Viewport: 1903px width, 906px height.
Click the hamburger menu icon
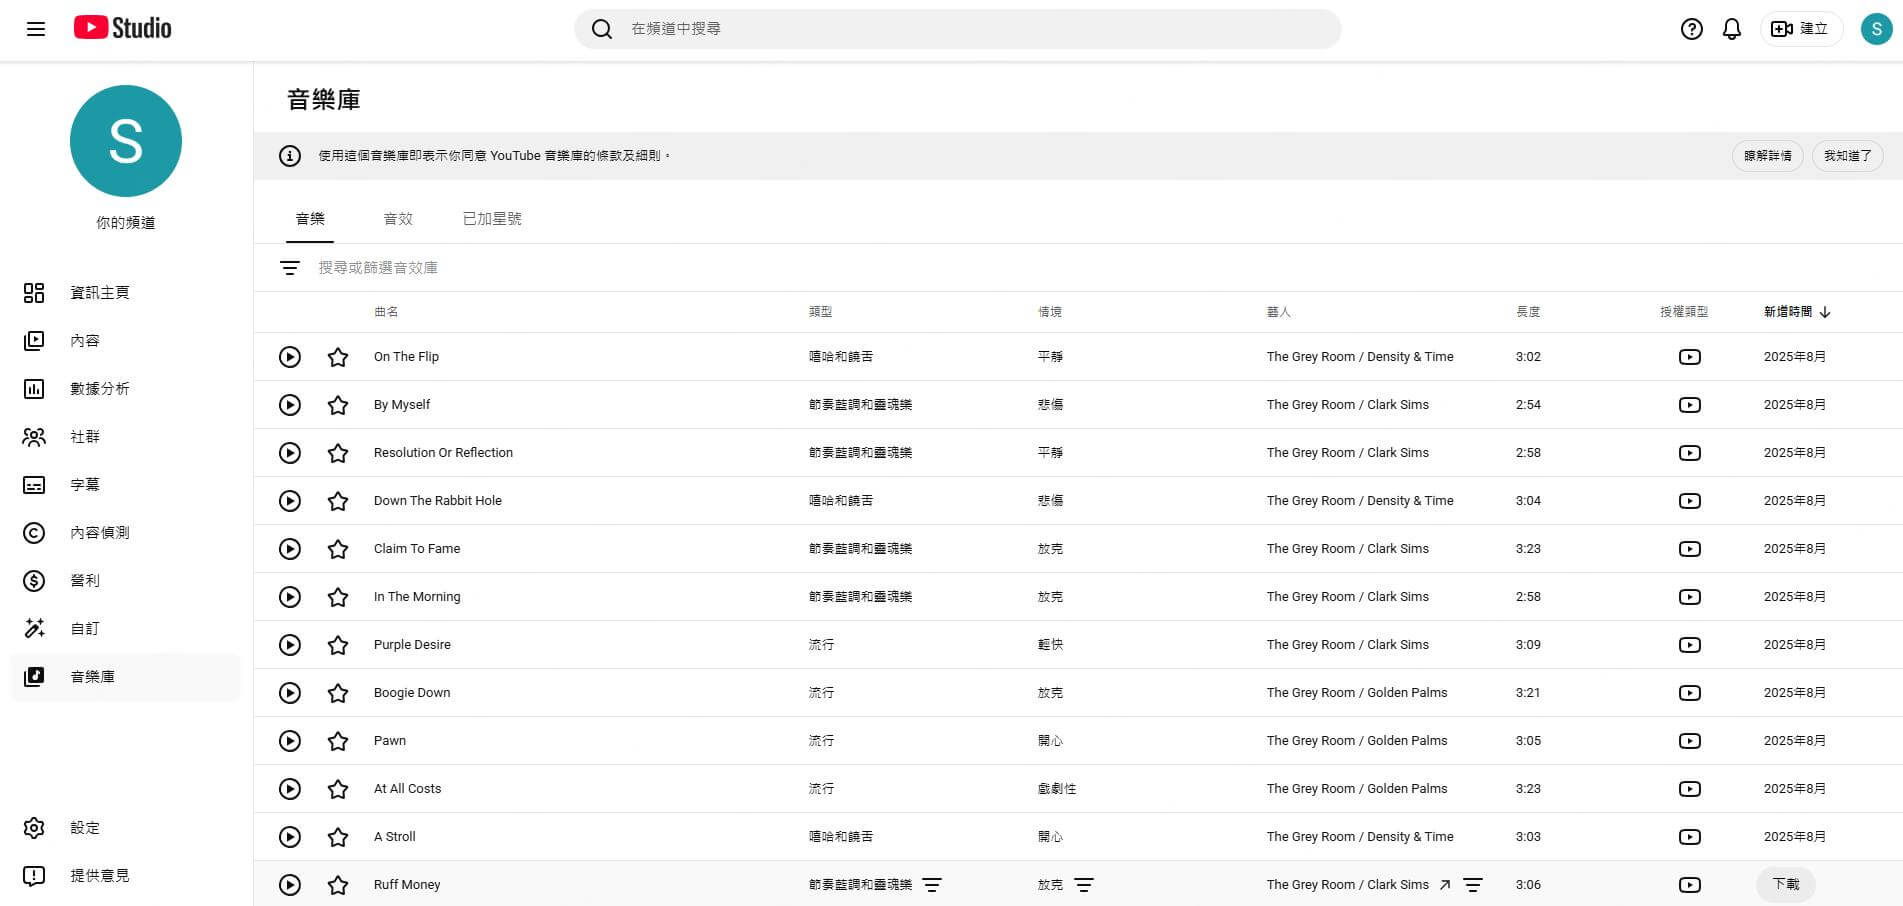[35, 29]
